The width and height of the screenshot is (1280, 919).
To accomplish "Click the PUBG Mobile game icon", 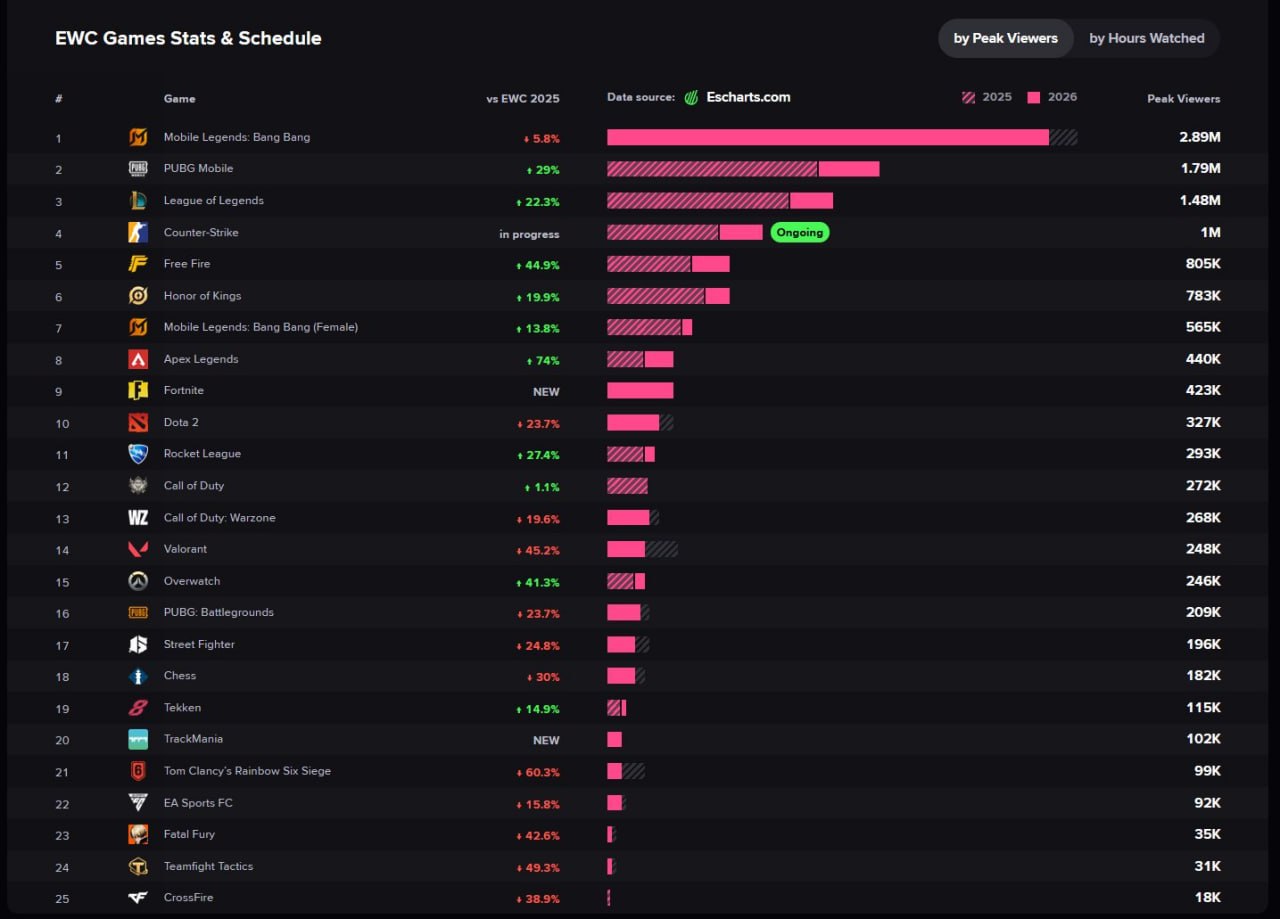I will 138,169.
